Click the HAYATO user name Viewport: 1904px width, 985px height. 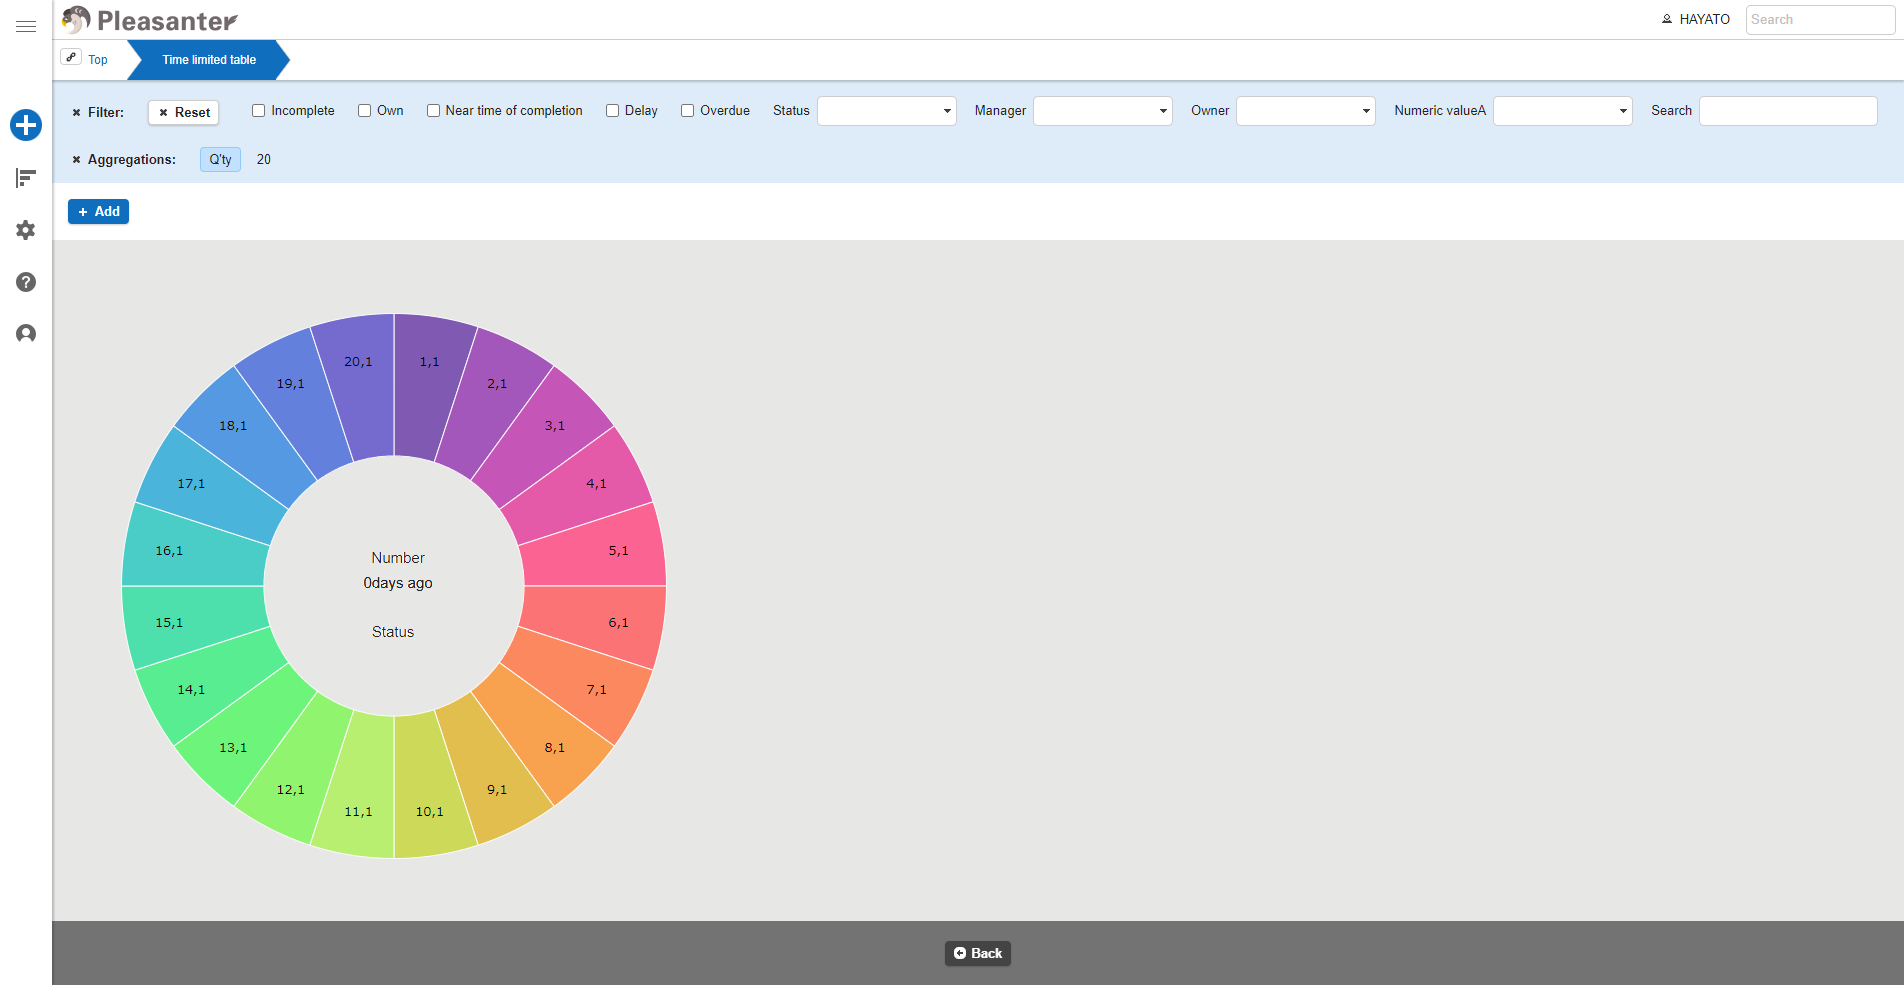[1704, 19]
